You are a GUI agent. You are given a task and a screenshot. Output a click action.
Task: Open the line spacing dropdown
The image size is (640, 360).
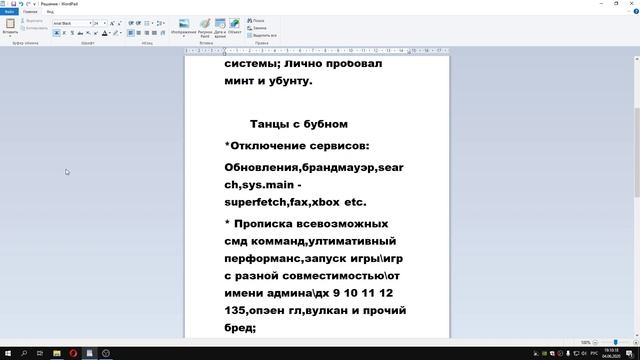160,23
